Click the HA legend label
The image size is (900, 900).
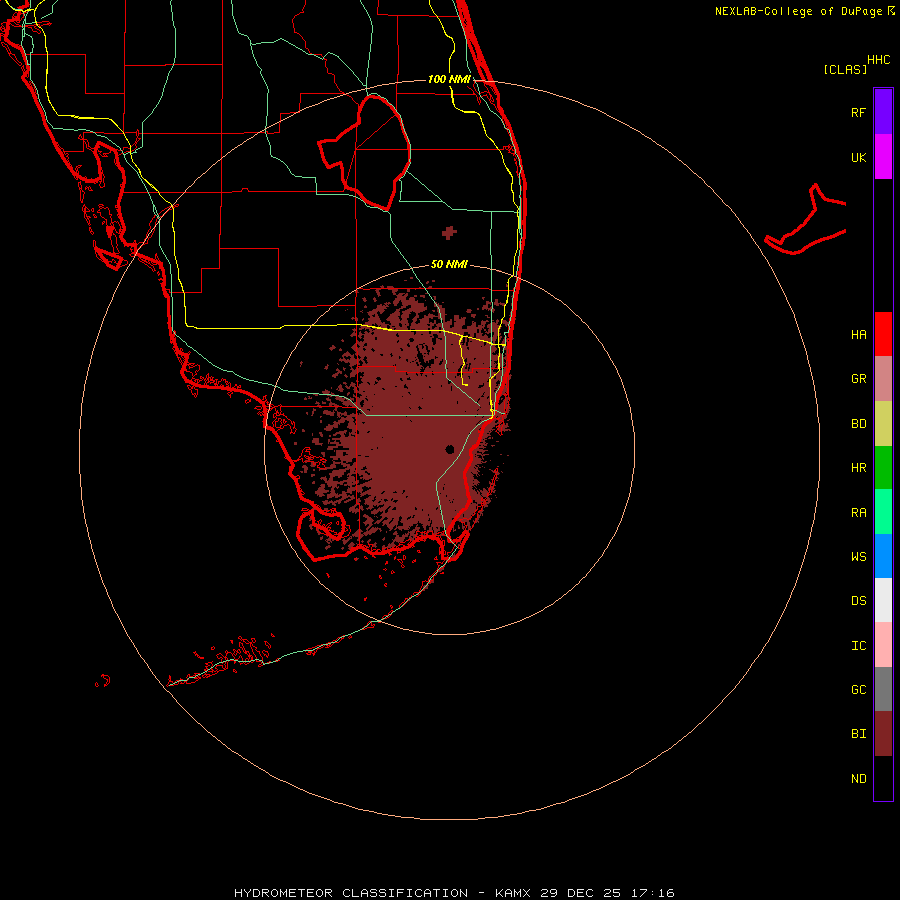pos(858,335)
